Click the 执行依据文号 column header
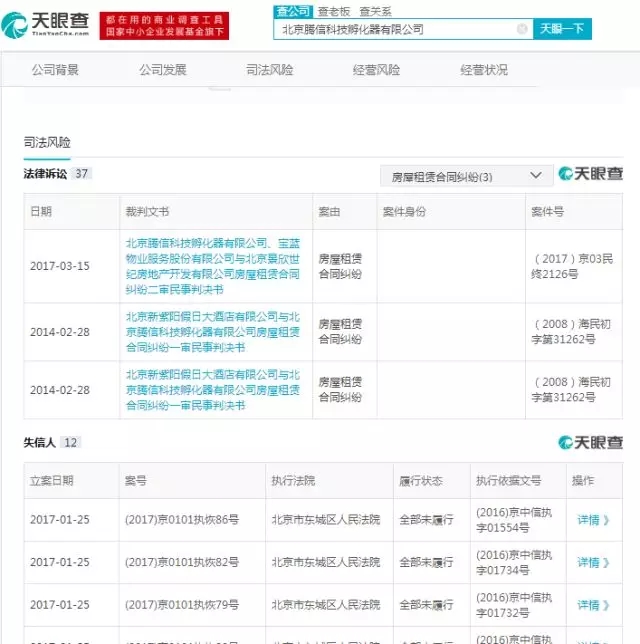 pos(509,480)
